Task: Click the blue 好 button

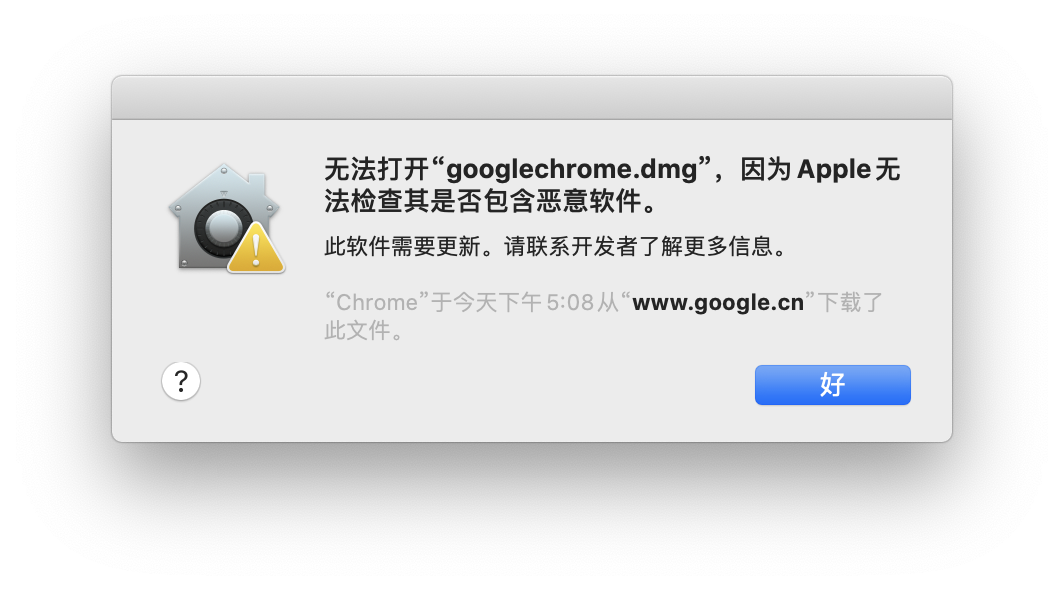Action: pos(833,385)
